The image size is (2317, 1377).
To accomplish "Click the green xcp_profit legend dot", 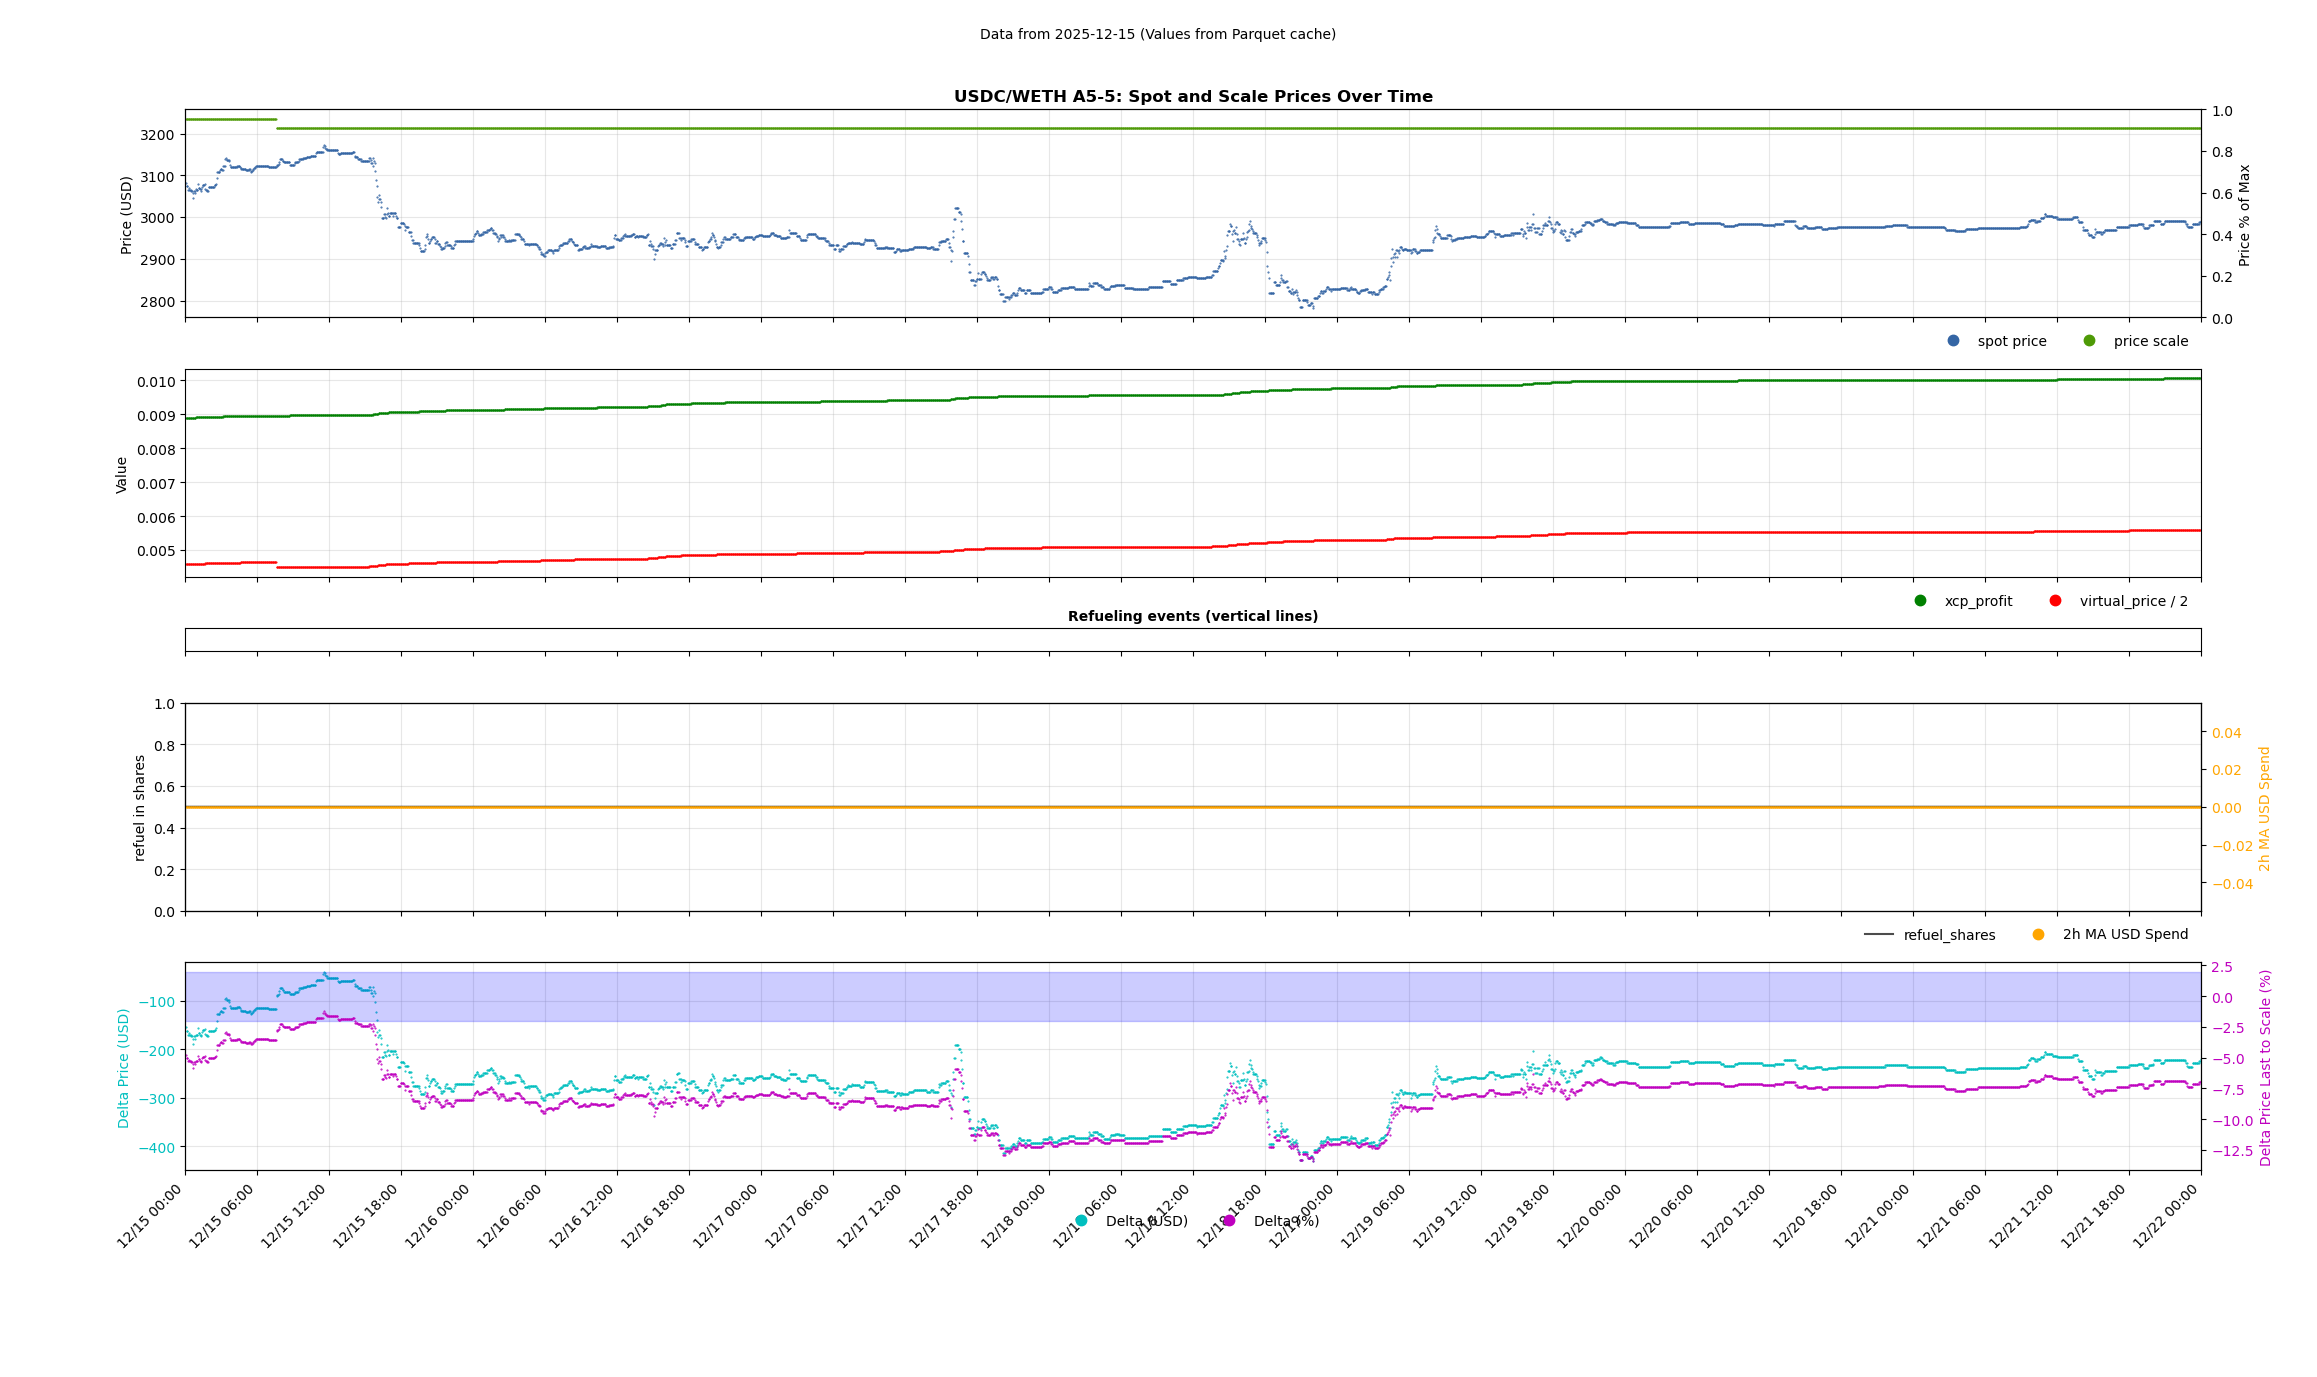I will click(x=1920, y=601).
